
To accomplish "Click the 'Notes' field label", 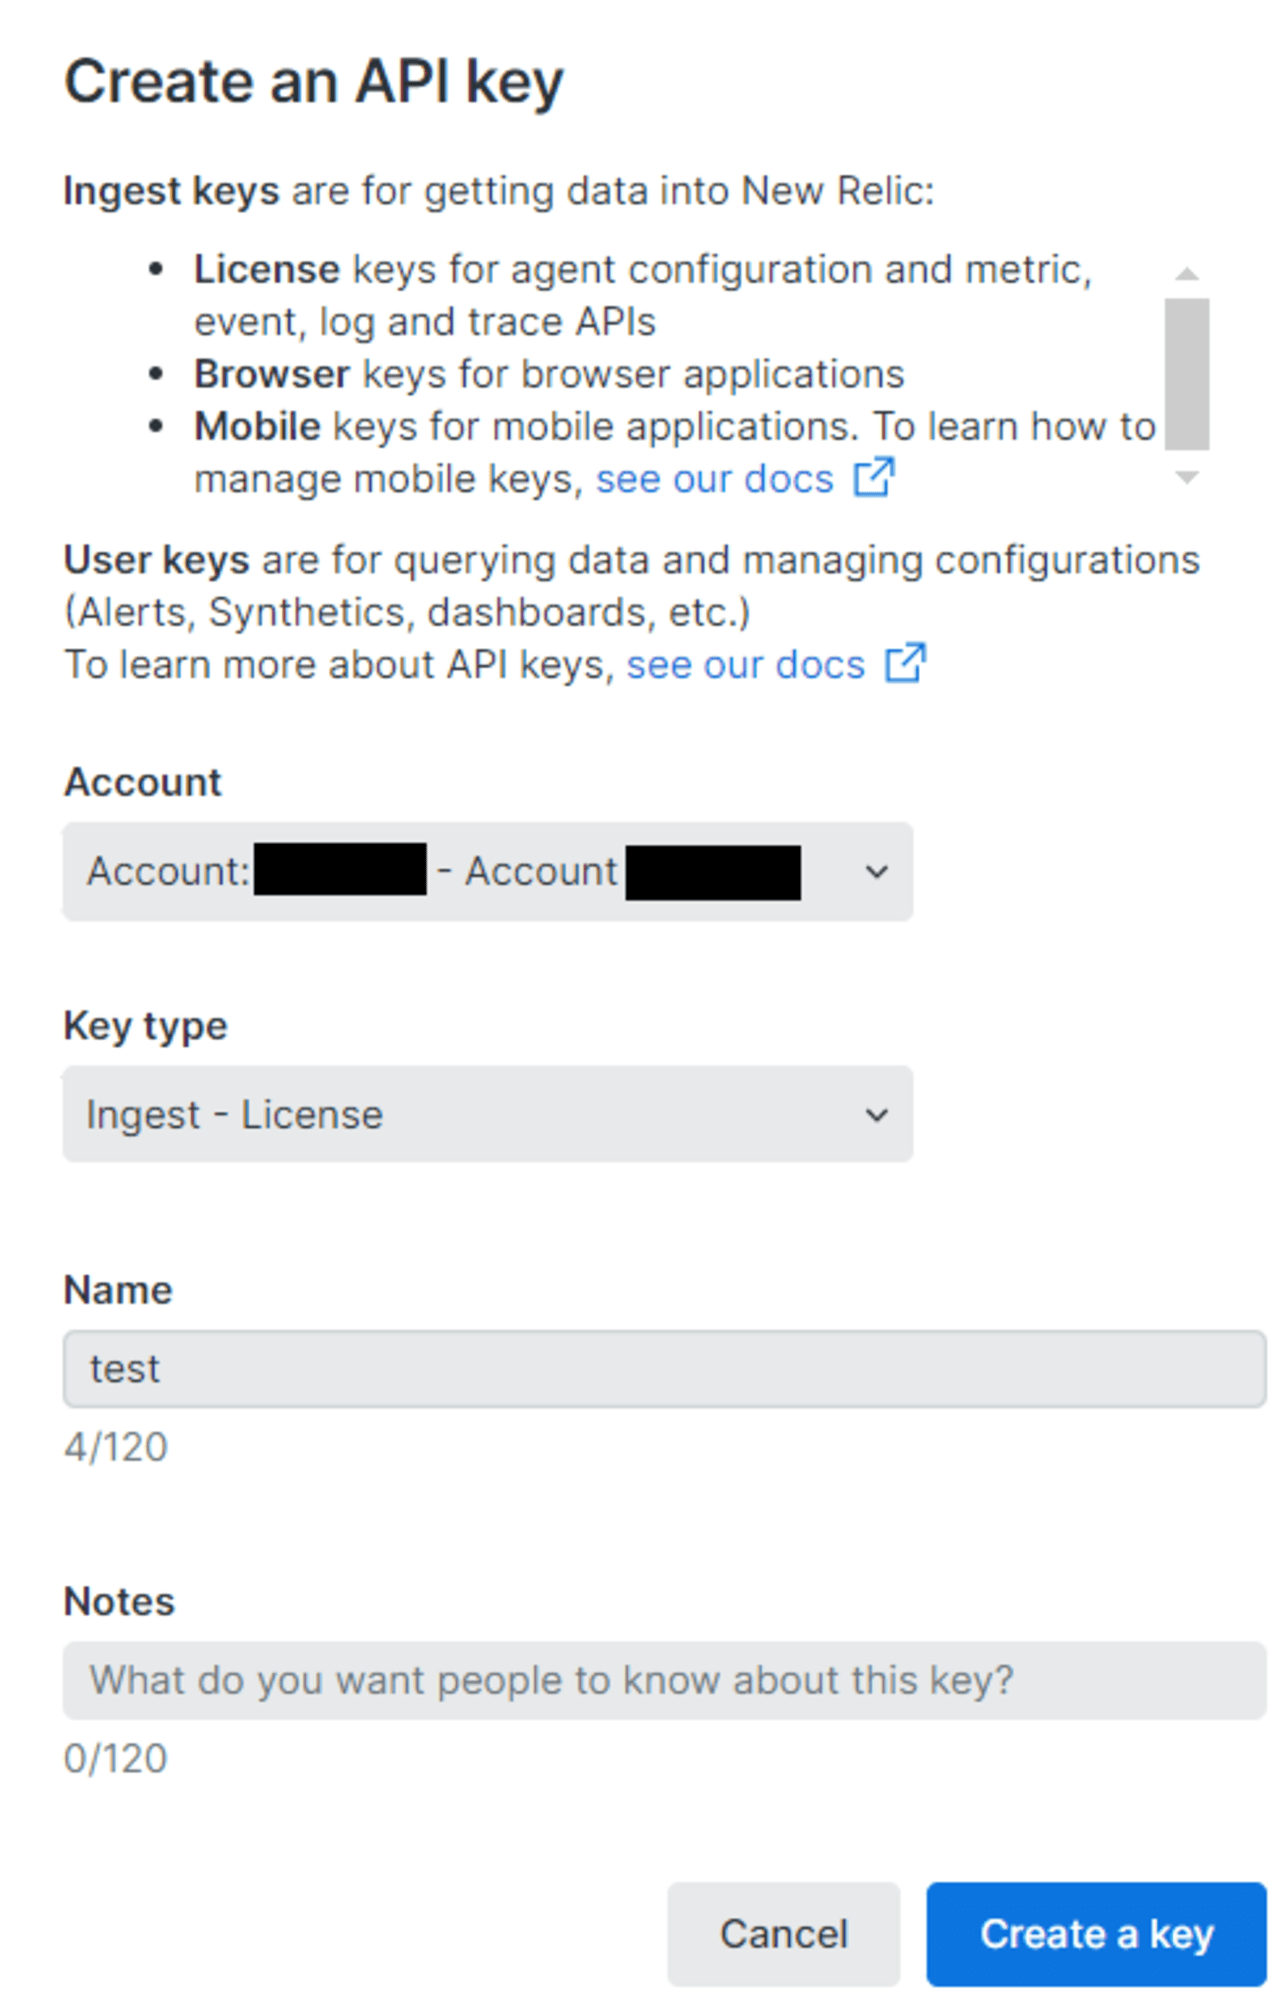I will tap(119, 1602).
